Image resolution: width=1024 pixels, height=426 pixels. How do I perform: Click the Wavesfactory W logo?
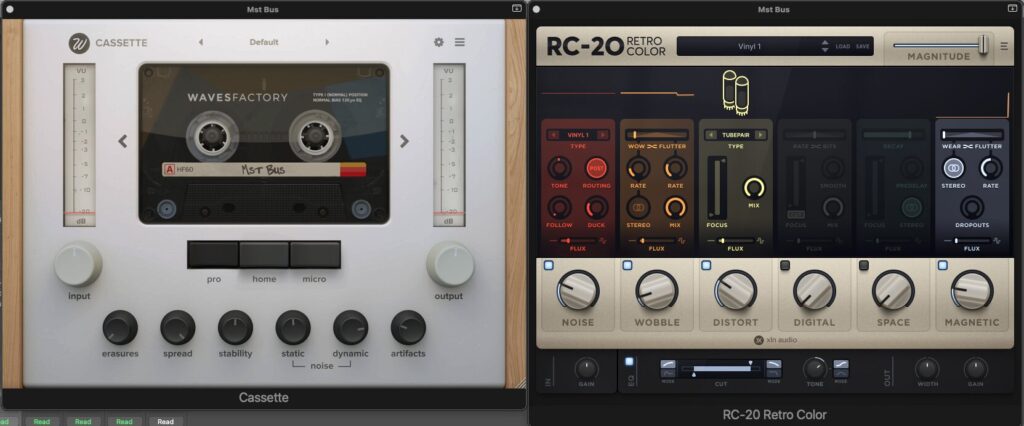80,43
